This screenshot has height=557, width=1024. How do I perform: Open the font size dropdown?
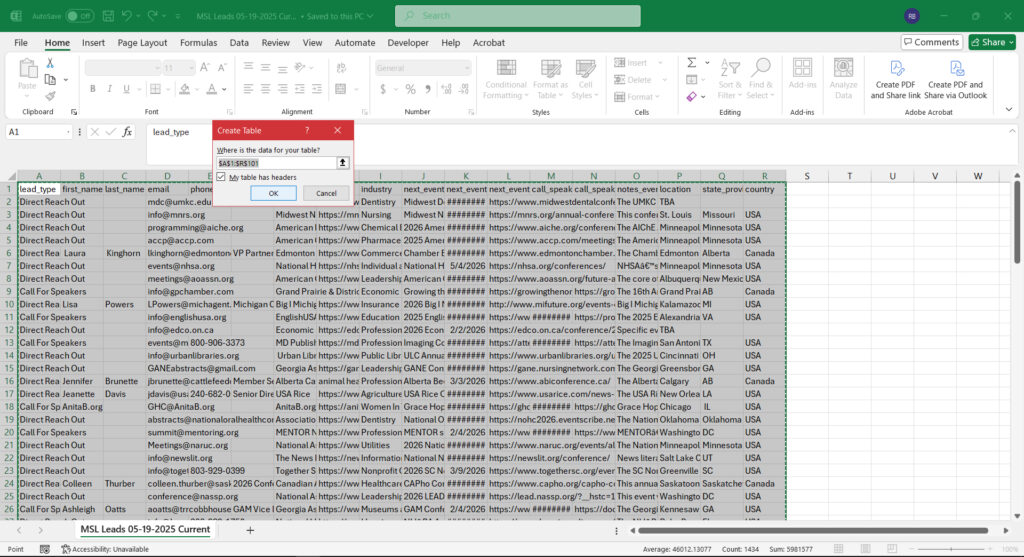pyautogui.click(x=191, y=68)
